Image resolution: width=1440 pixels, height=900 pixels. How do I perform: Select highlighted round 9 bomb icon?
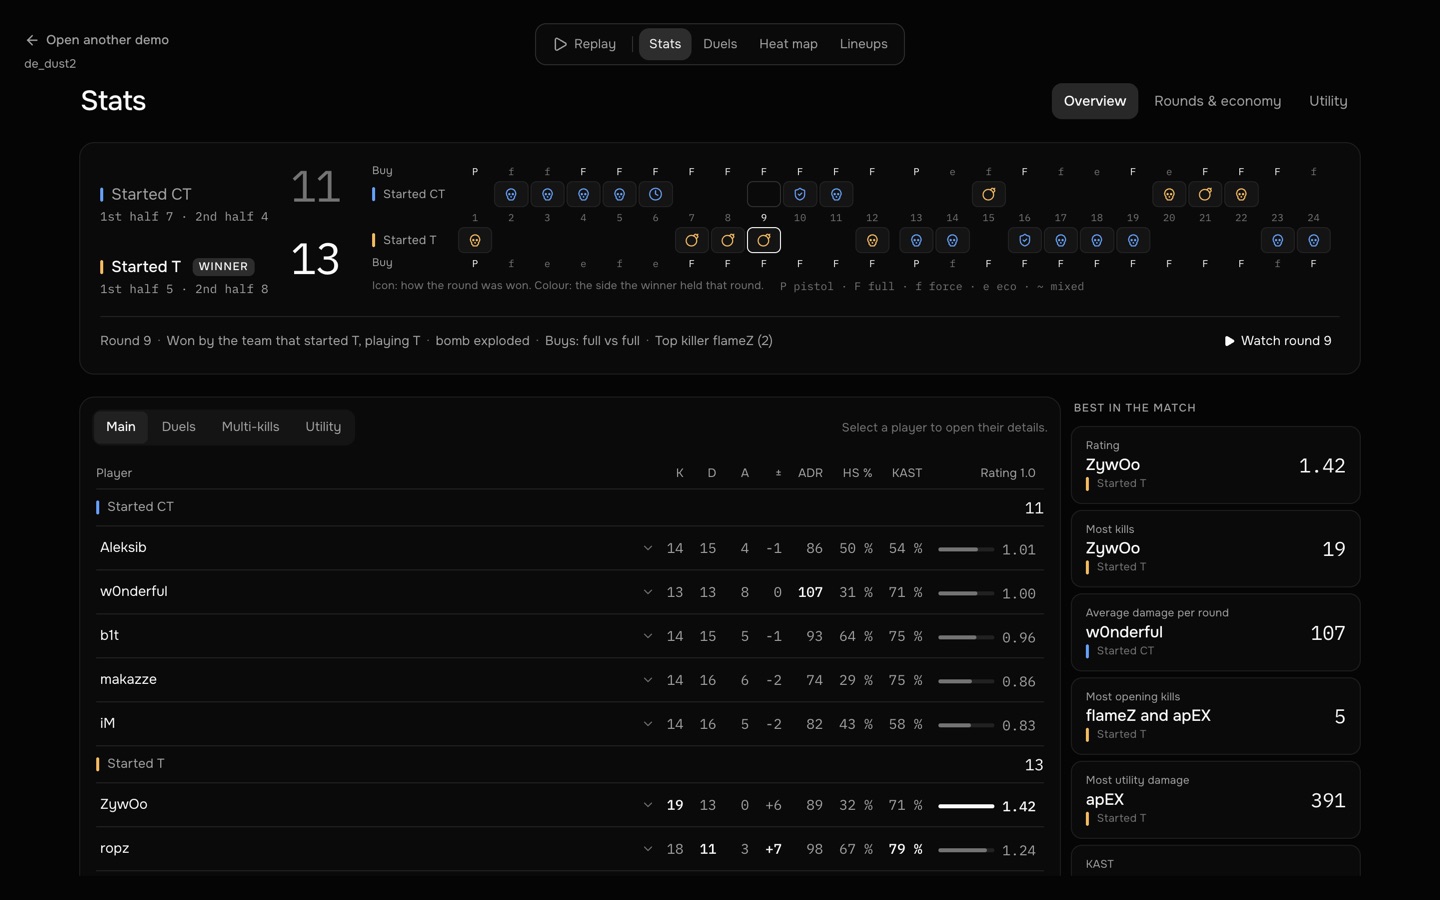(x=764, y=240)
